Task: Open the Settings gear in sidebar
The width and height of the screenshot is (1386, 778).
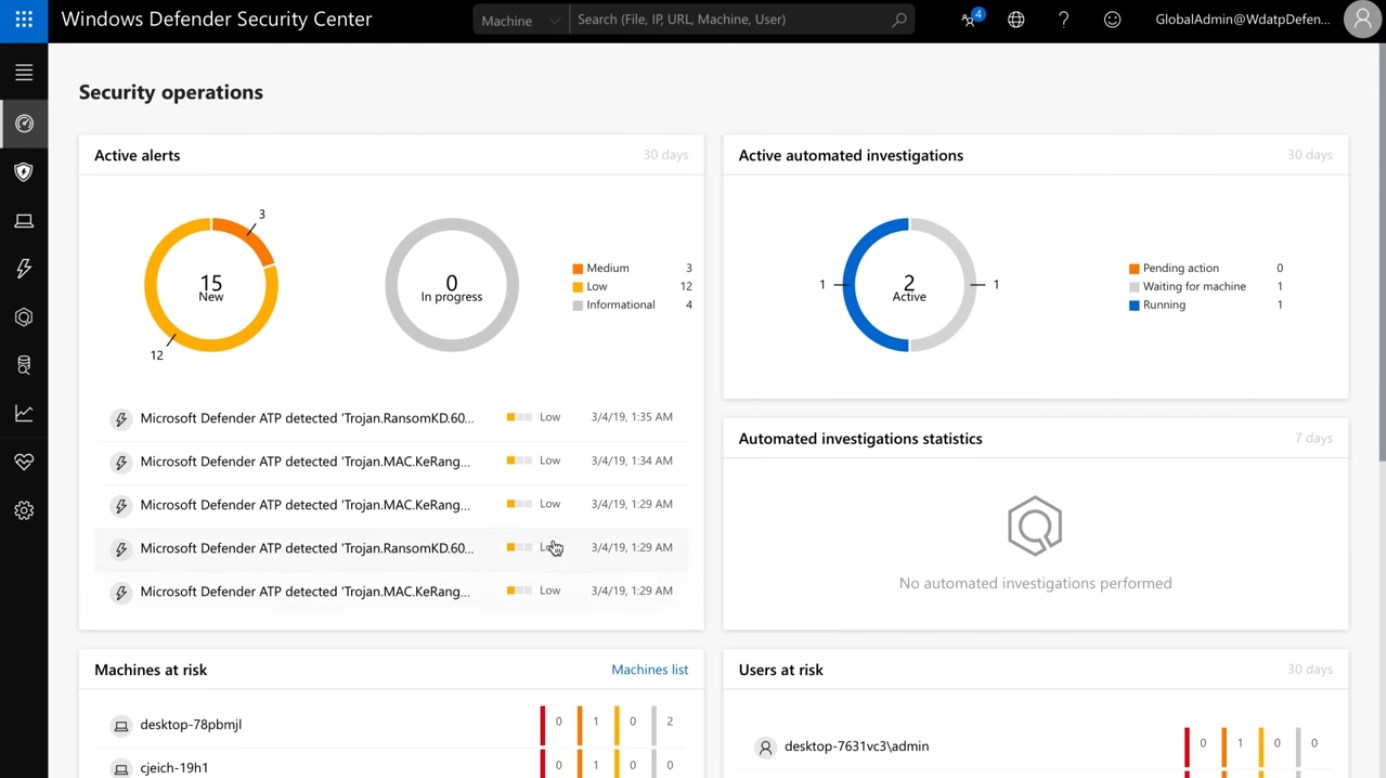Action: (x=24, y=510)
